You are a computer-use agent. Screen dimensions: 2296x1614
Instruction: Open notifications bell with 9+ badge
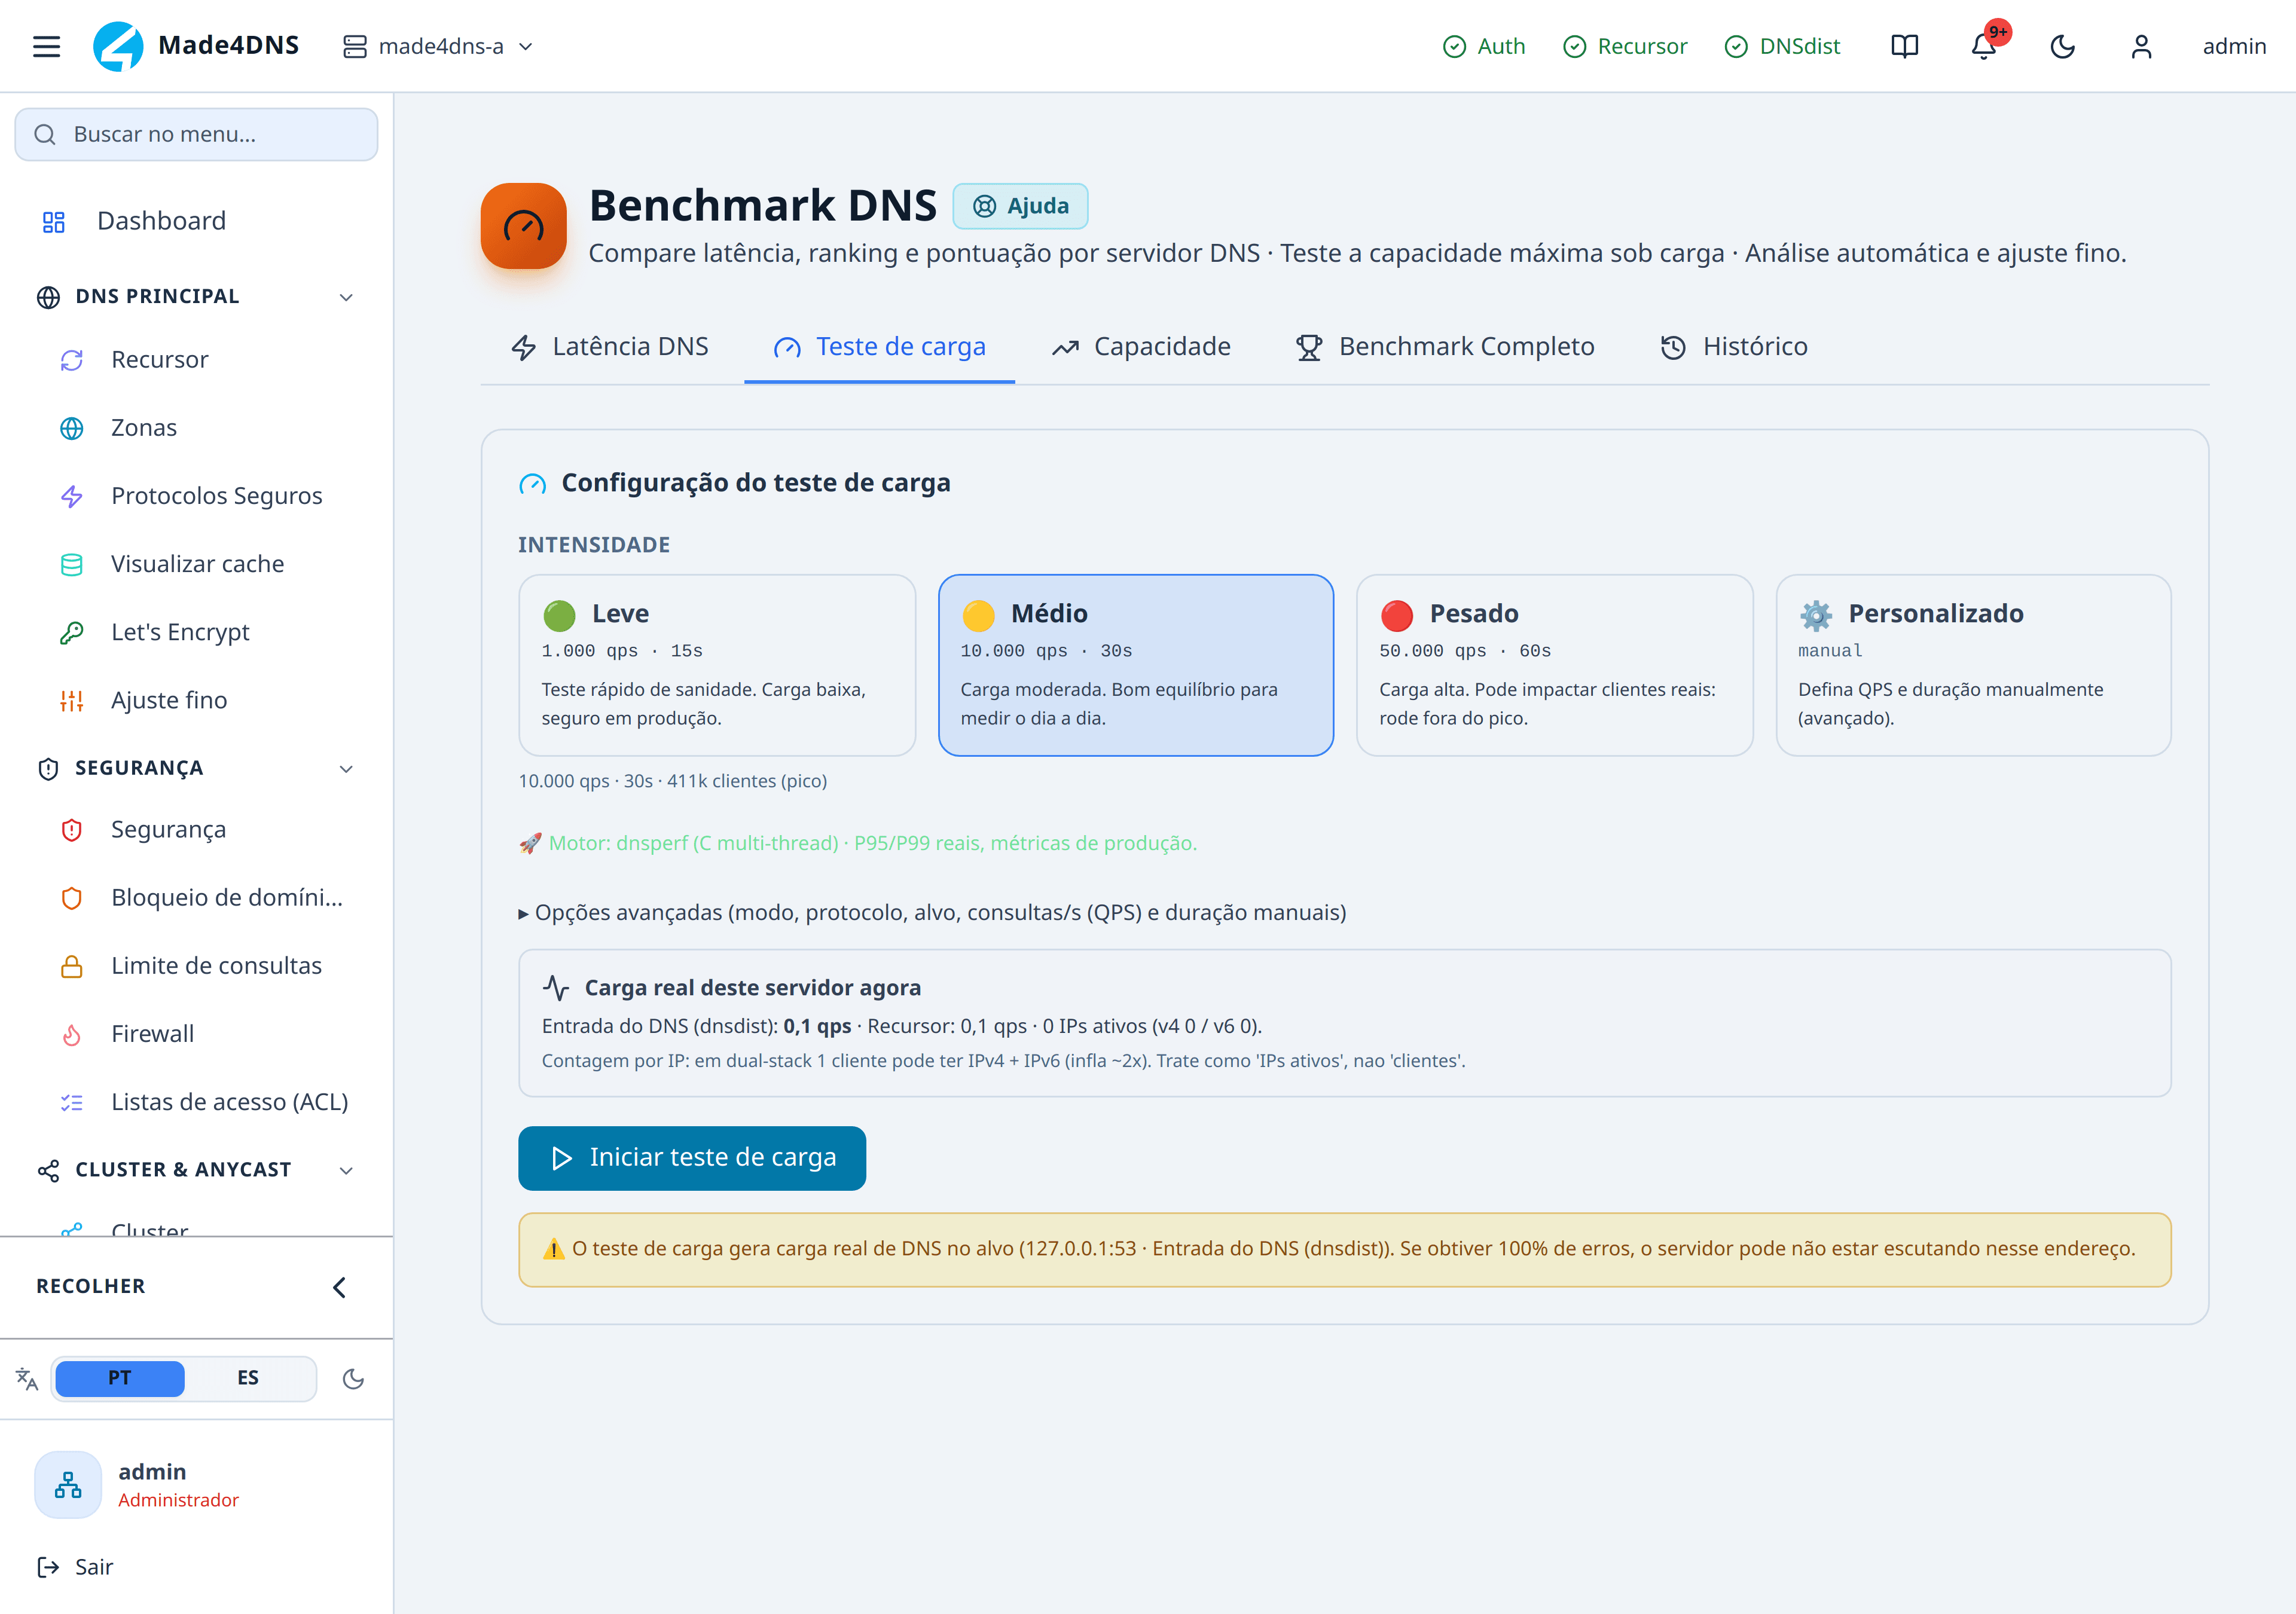(x=1984, y=46)
